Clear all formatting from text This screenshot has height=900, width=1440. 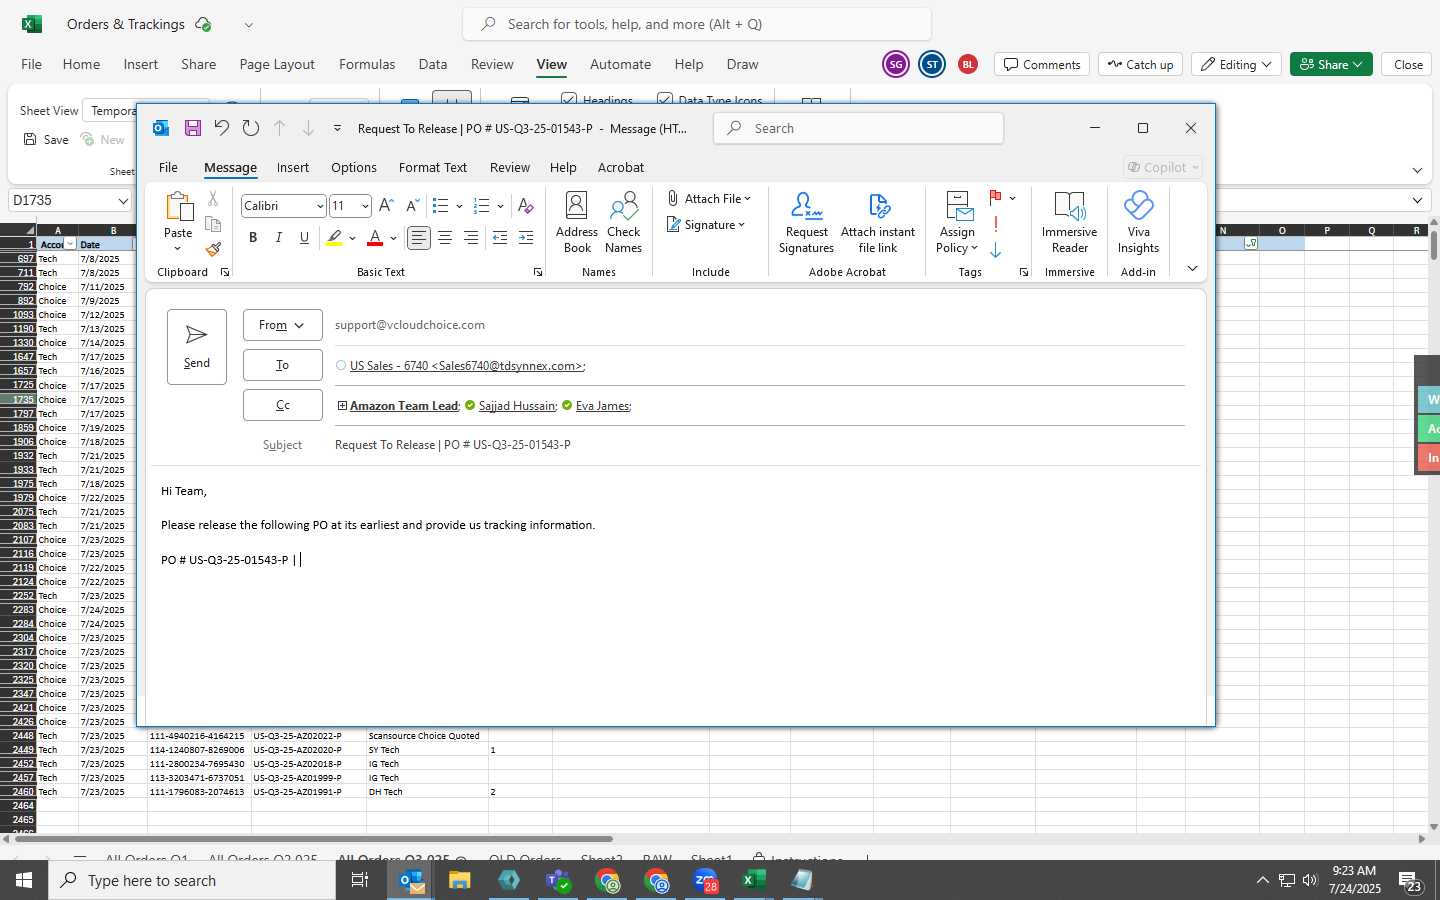pos(526,206)
